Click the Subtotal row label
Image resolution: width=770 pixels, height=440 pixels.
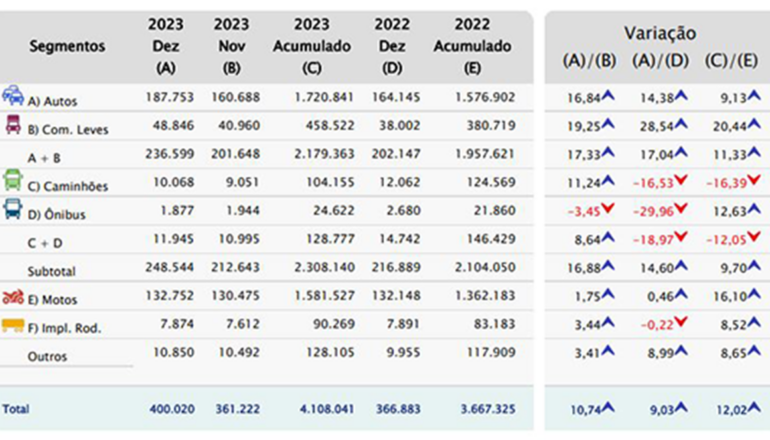tap(51, 271)
